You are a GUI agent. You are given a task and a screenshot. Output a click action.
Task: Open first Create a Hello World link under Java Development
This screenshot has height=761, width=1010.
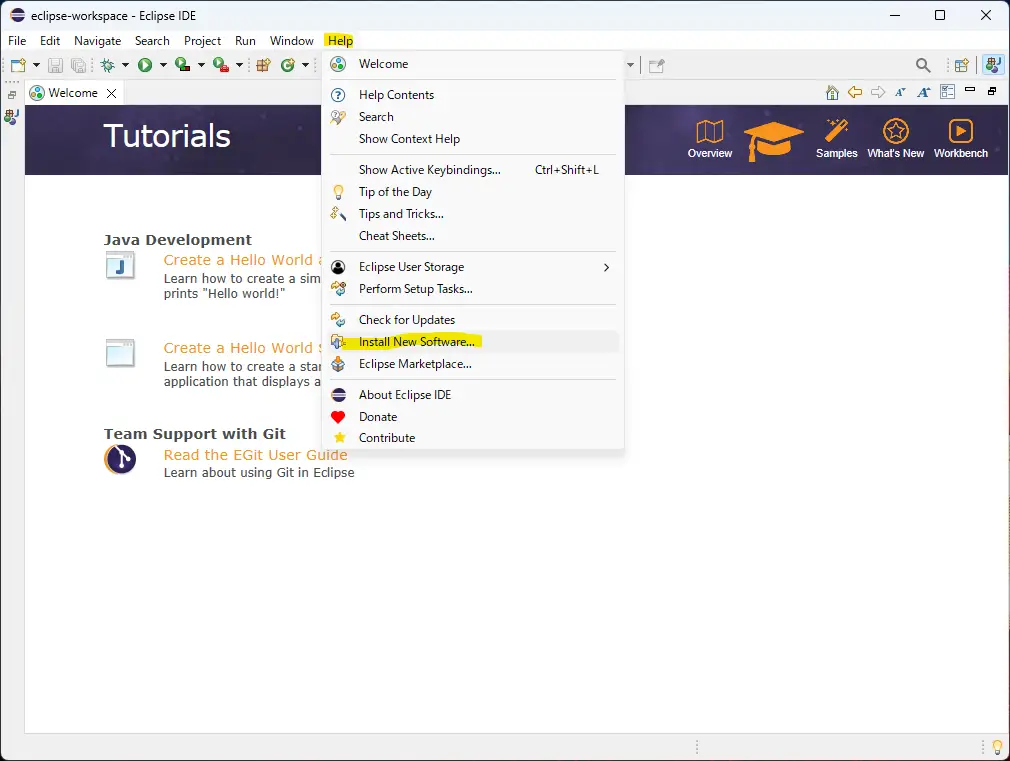tap(242, 260)
